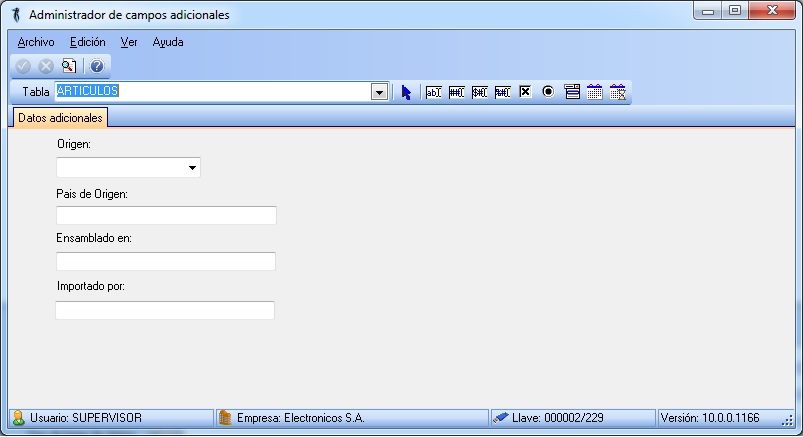Image resolution: width=803 pixels, height=437 pixels.
Task: Close the Administrador de campos adicionales window
Action: coord(772,11)
